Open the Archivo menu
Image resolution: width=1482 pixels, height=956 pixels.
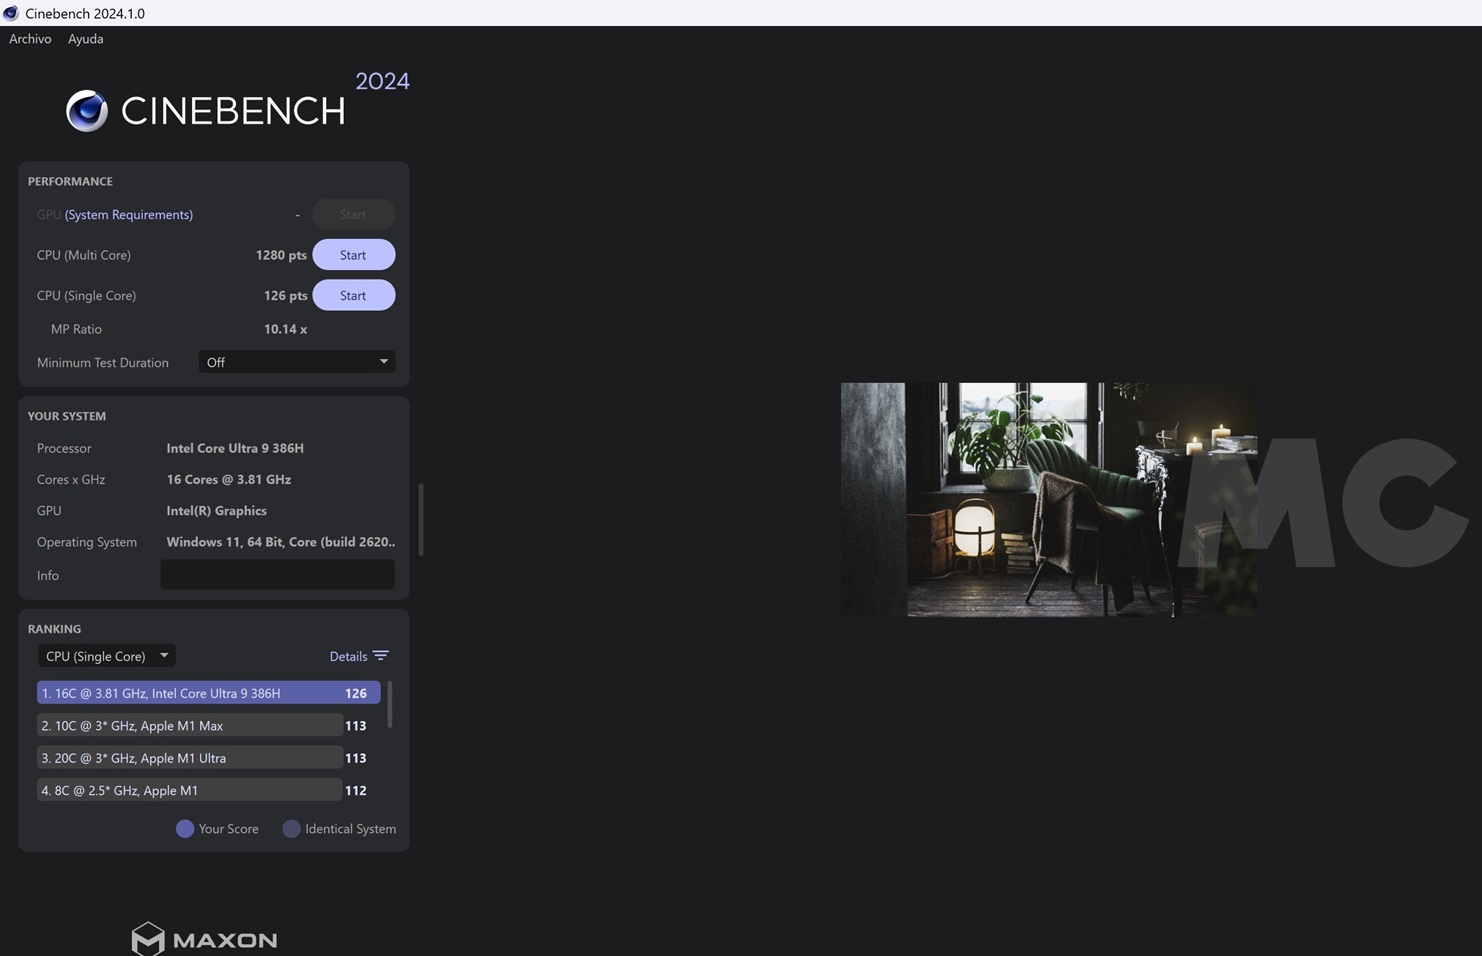(30, 39)
